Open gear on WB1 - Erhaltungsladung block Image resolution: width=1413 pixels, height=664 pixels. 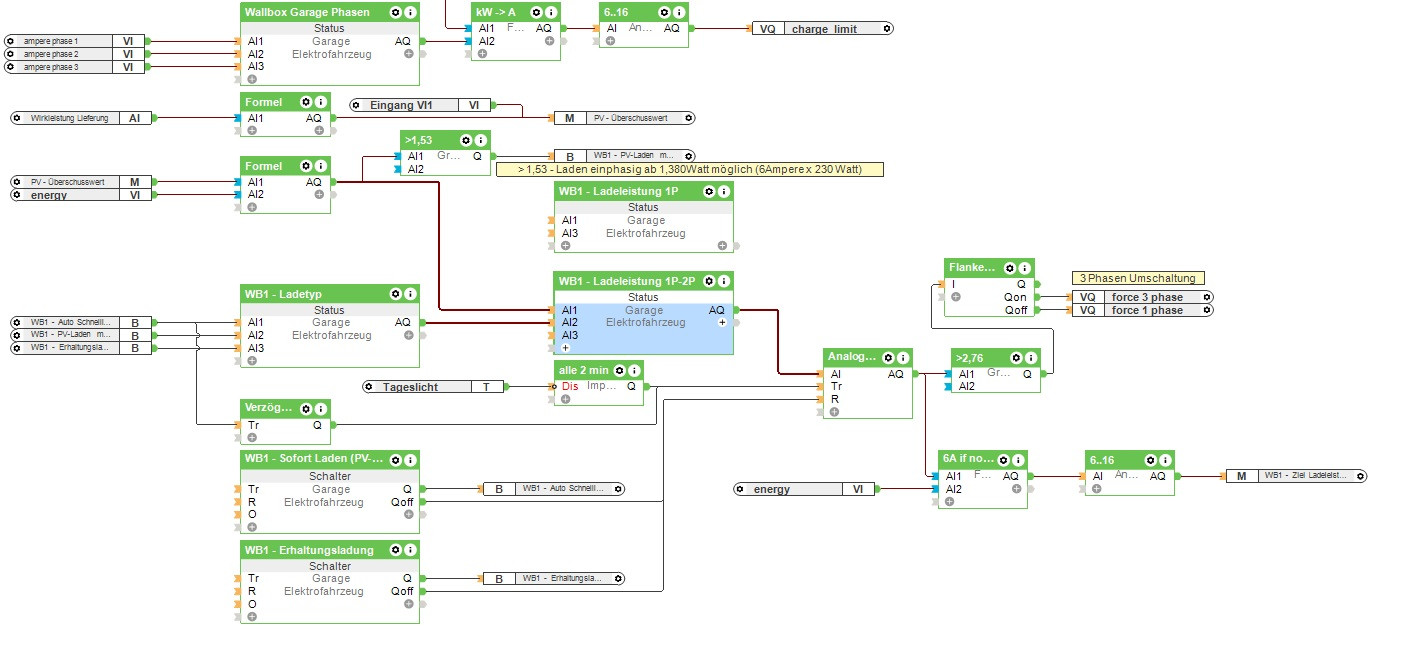pyautogui.click(x=396, y=550)
